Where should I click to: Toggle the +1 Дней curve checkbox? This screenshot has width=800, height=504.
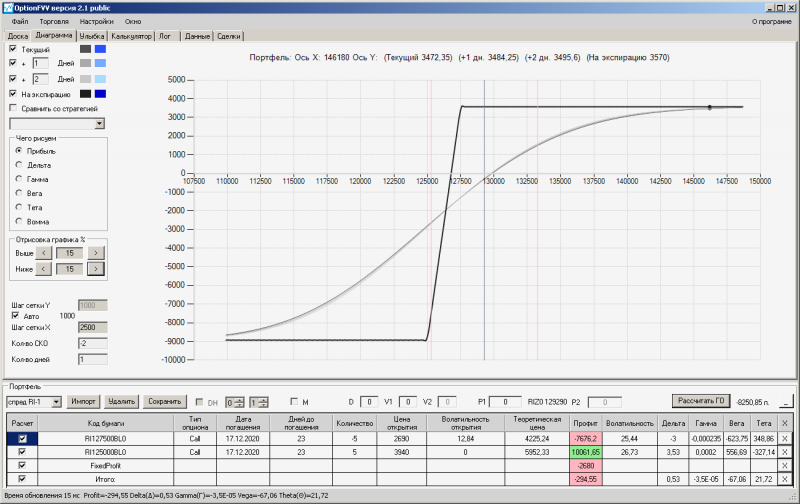(13, 63)
